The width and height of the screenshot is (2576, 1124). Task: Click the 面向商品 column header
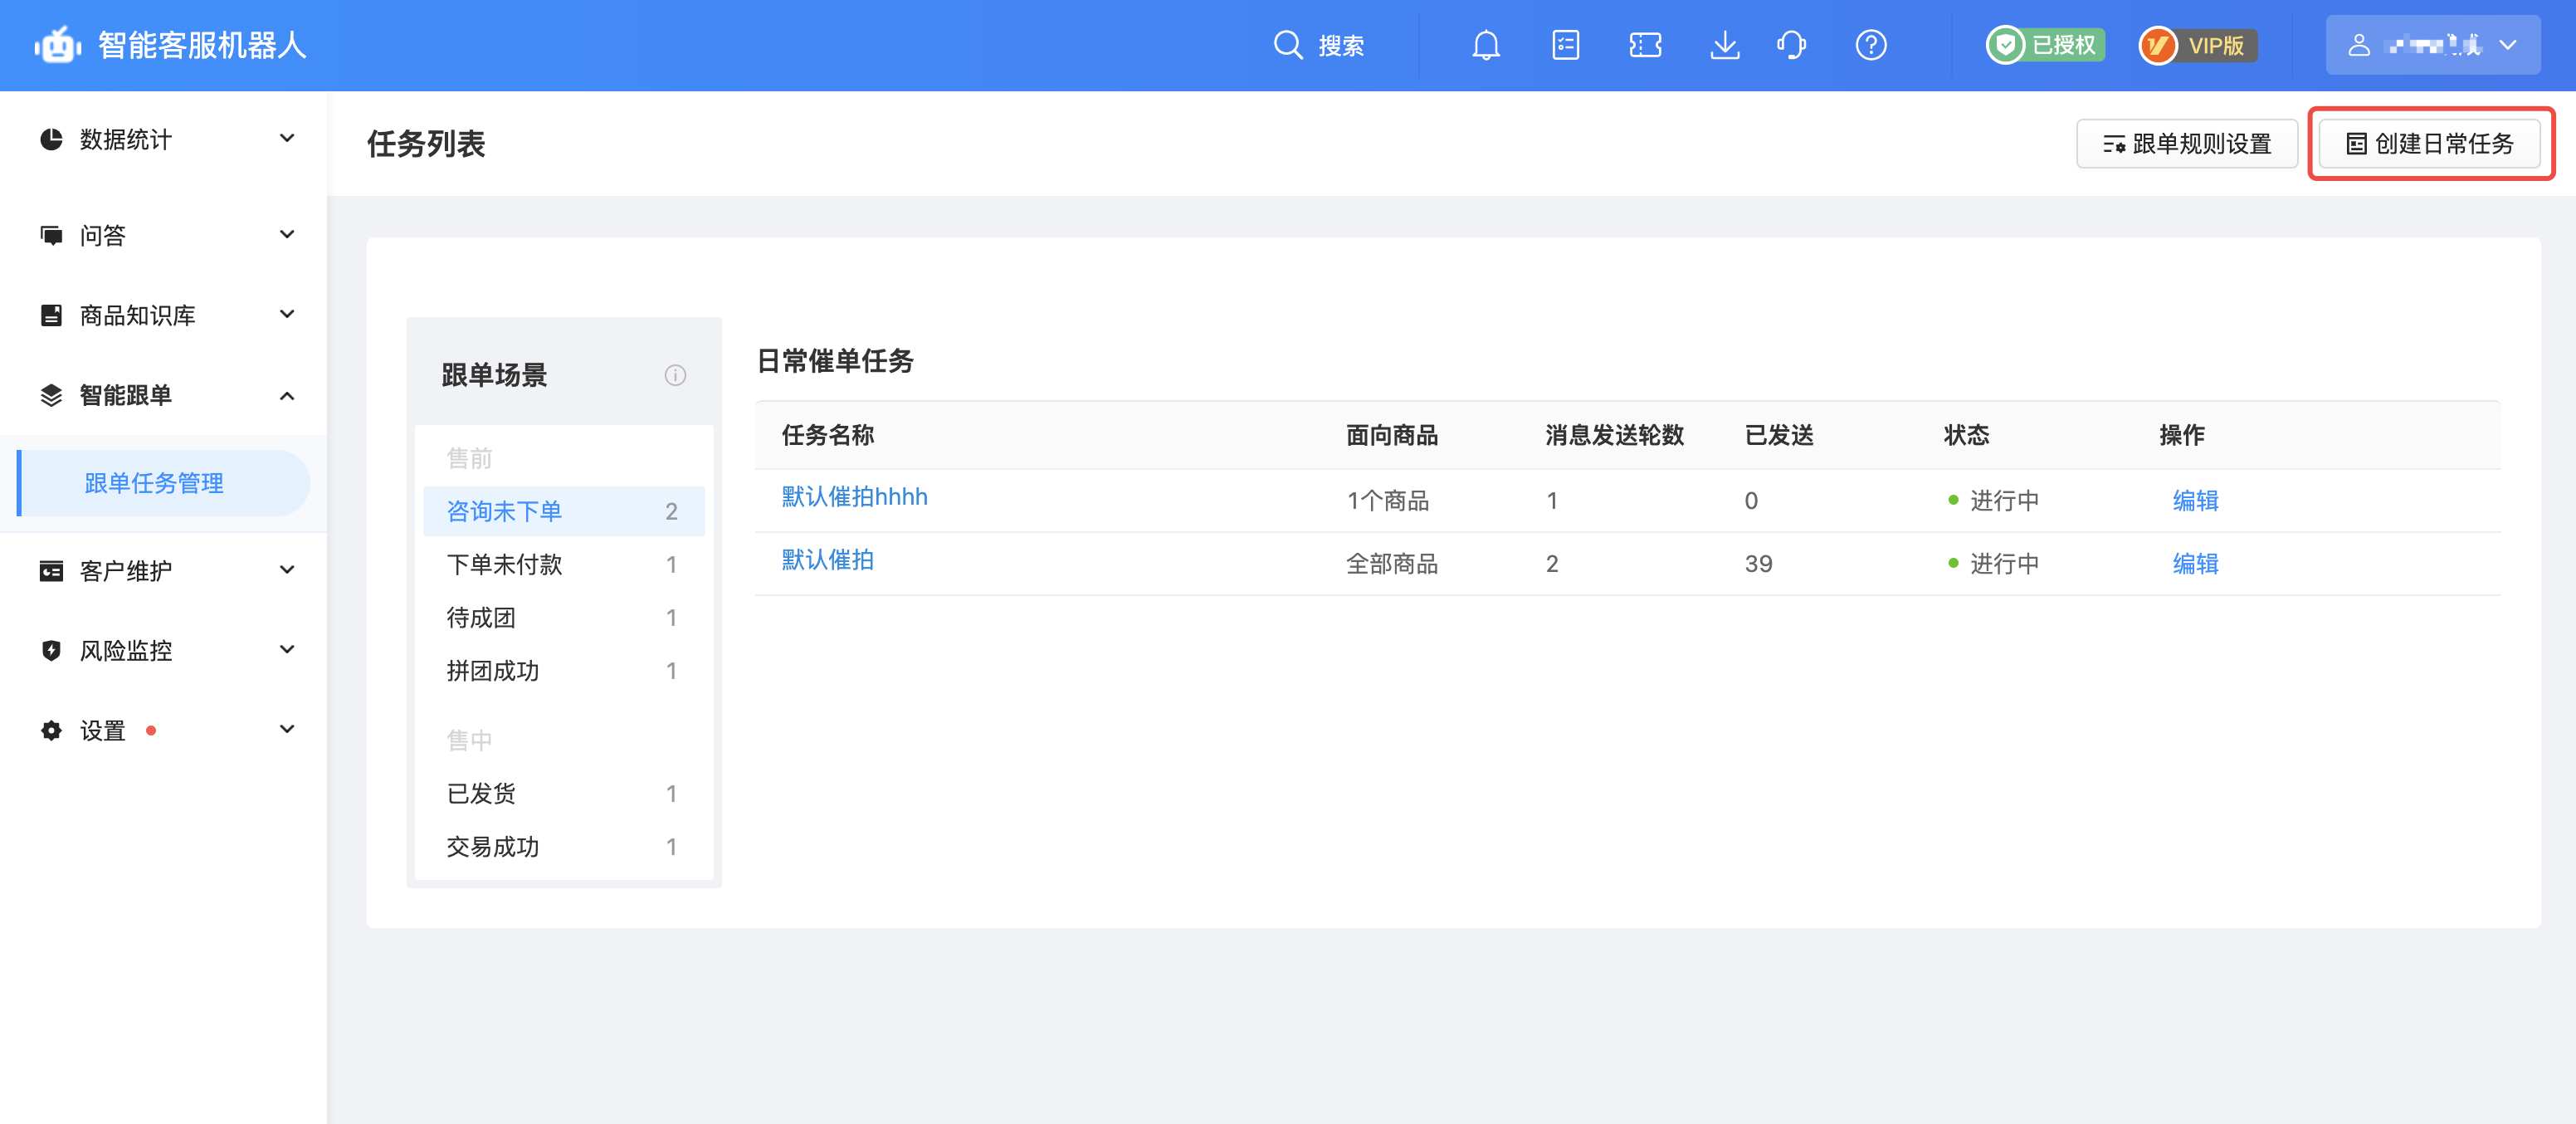coord(1392,435)
